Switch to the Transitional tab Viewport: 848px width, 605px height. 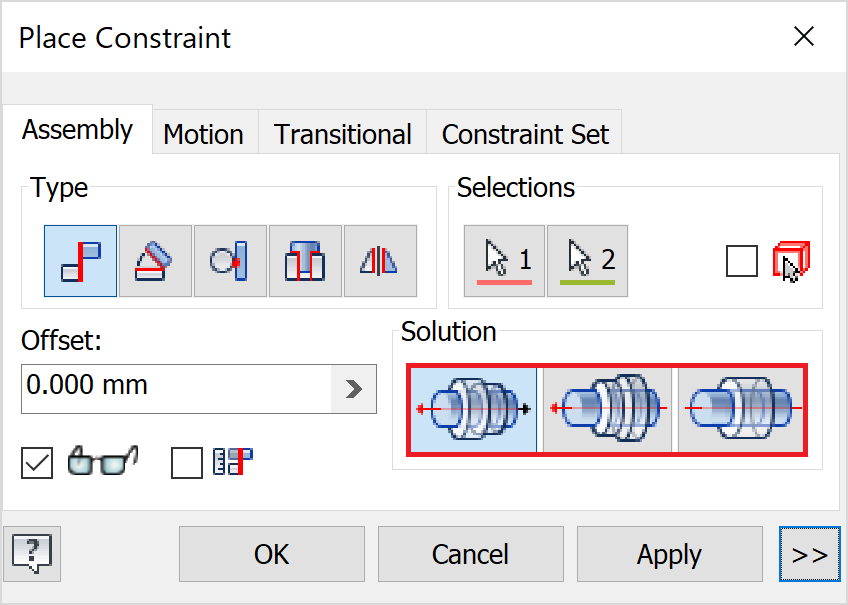pyautogui.click(x=343, y=134)
